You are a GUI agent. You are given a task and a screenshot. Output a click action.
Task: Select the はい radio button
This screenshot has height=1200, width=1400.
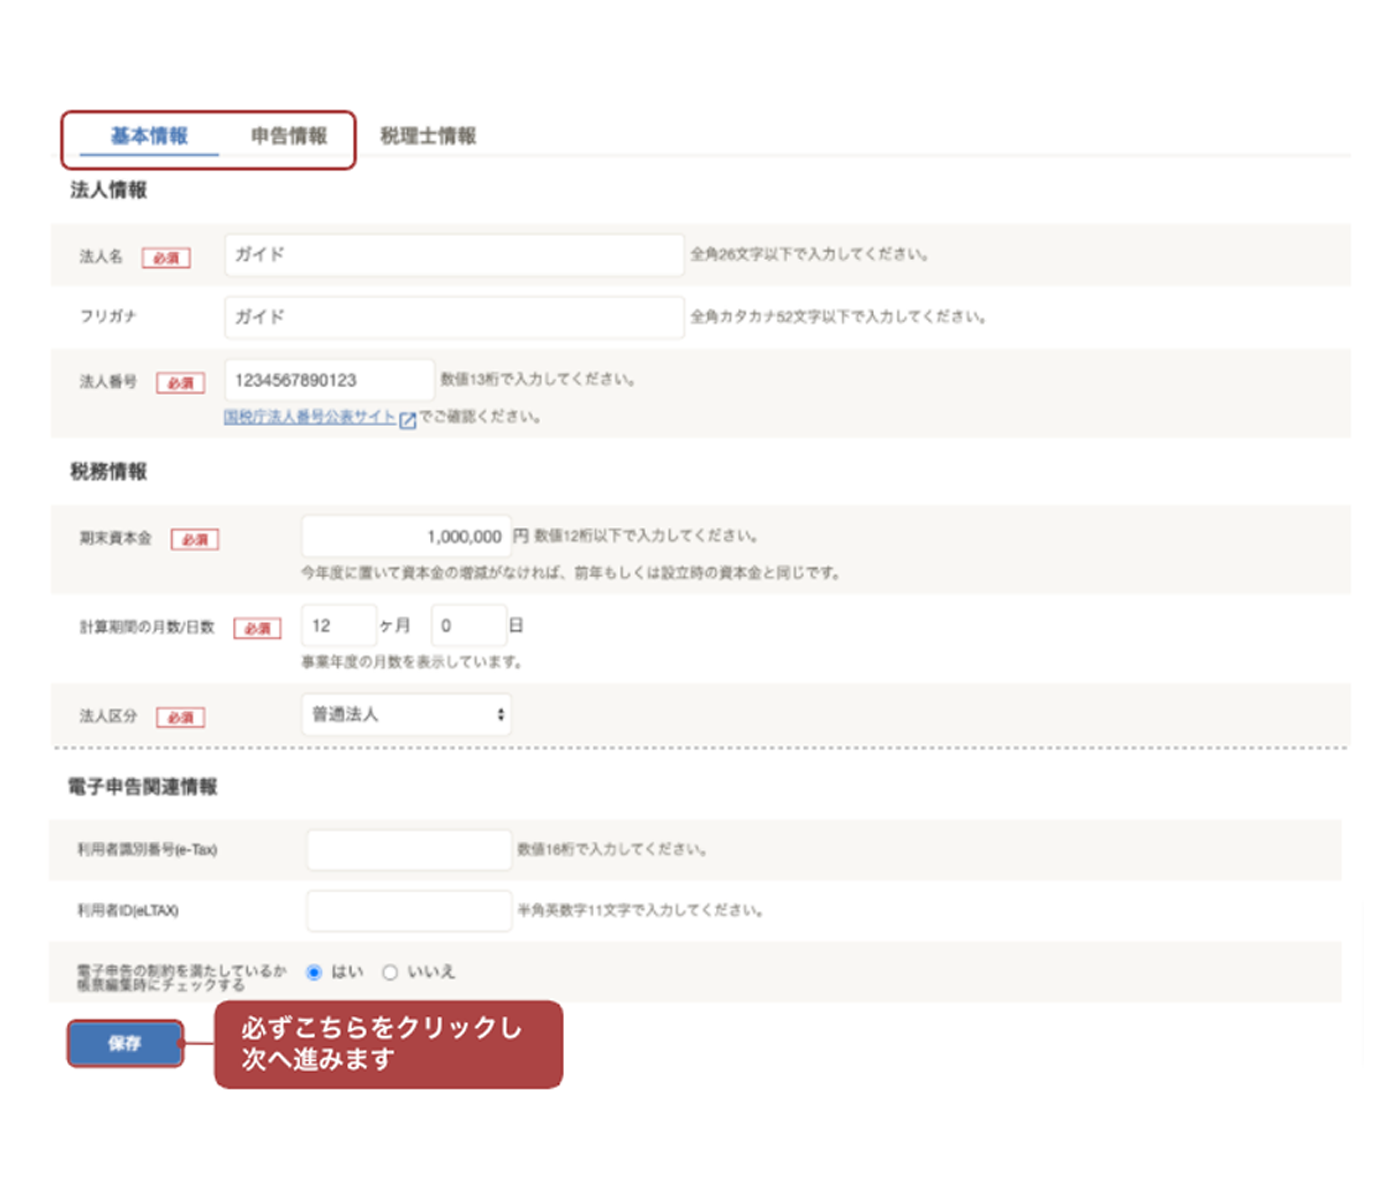[x=314, y=972]
